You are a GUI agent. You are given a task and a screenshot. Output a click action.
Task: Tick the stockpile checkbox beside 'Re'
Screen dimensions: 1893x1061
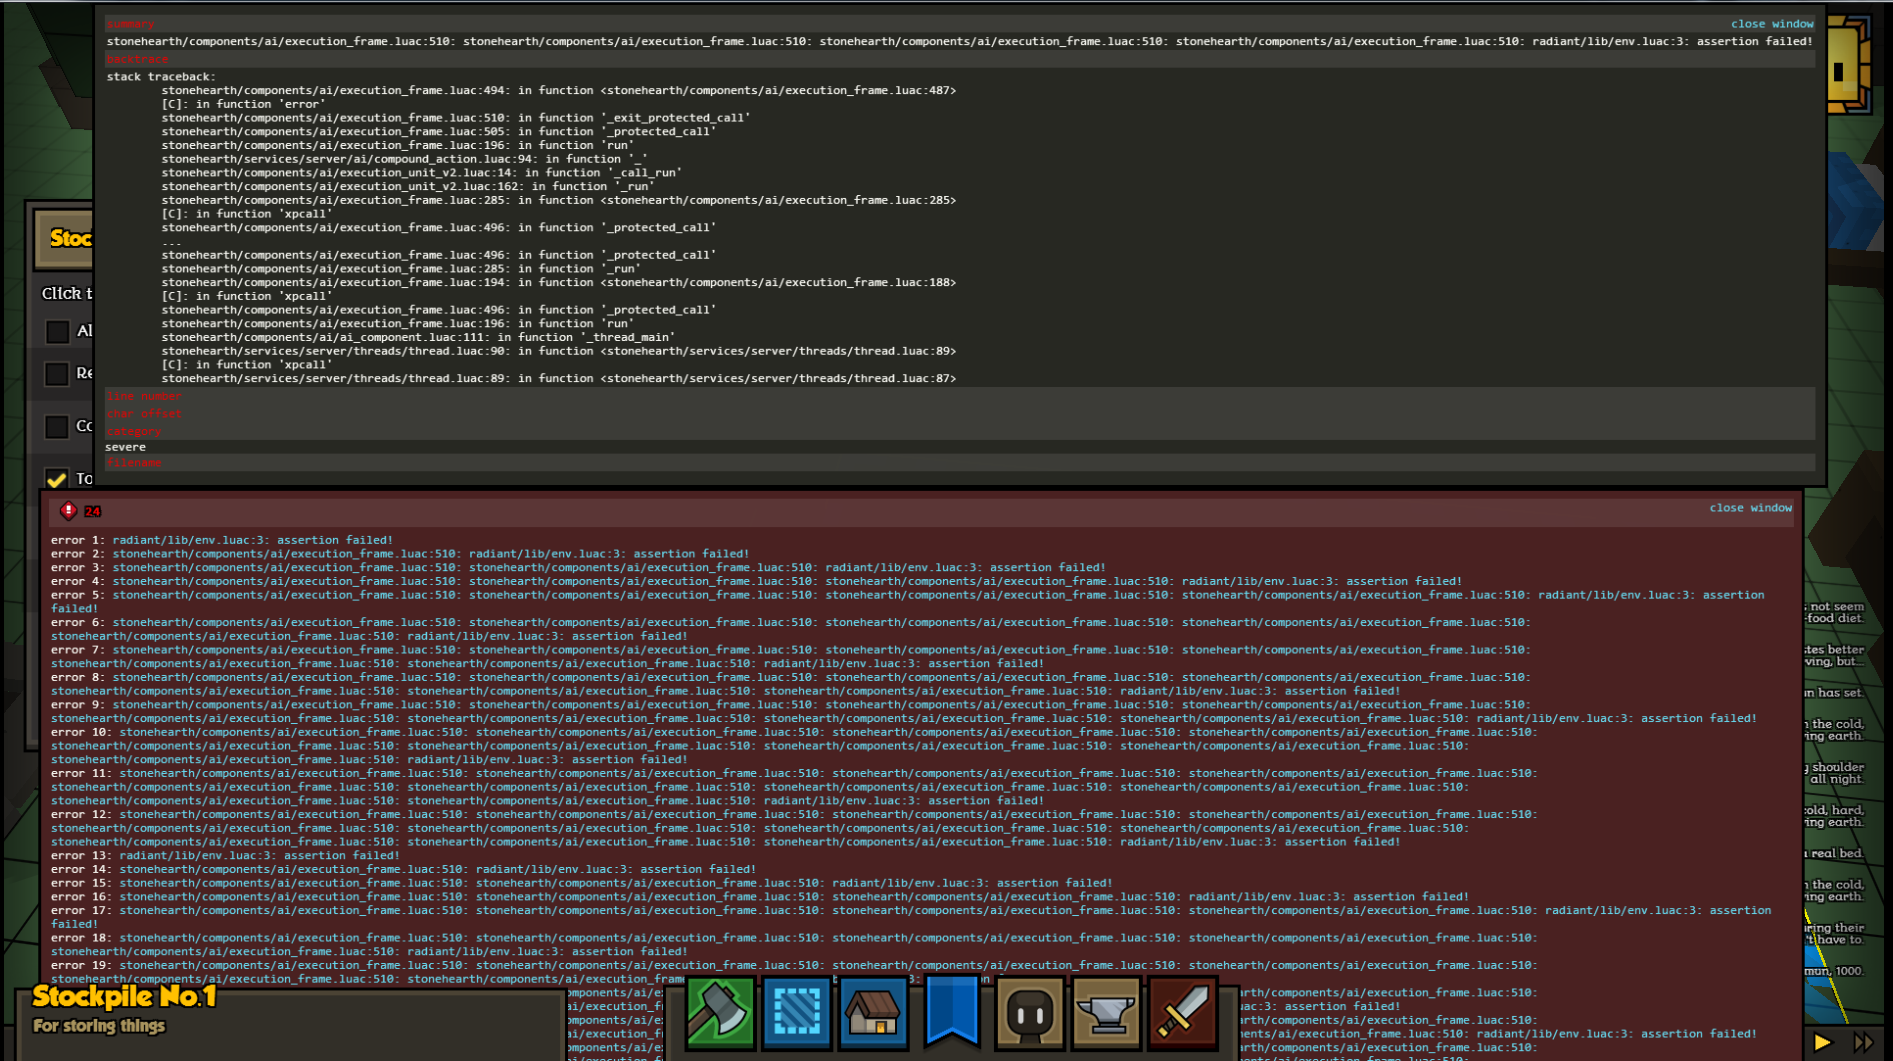tap(57, 374)
